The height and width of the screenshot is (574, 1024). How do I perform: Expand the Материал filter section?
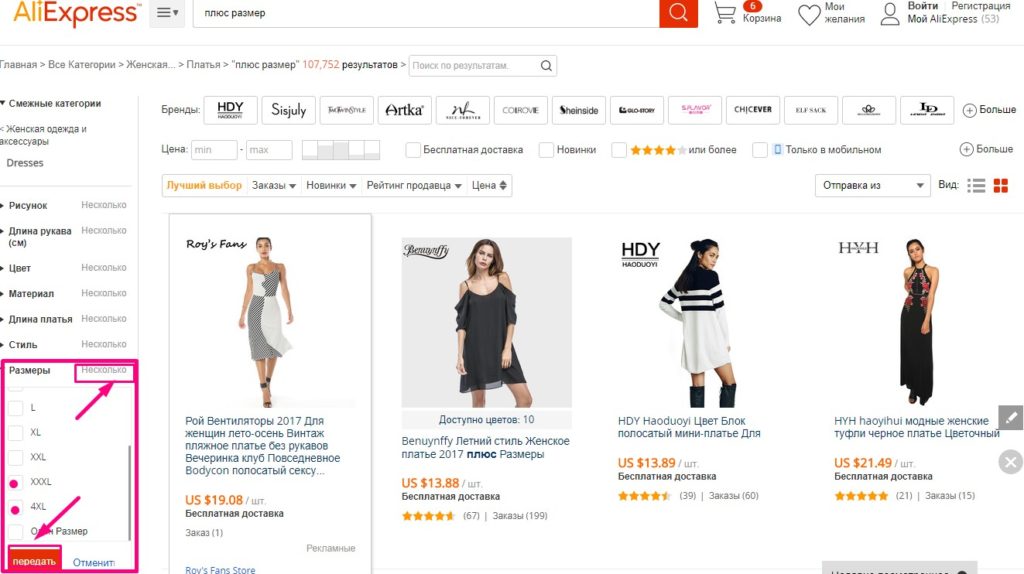[31, 293]
